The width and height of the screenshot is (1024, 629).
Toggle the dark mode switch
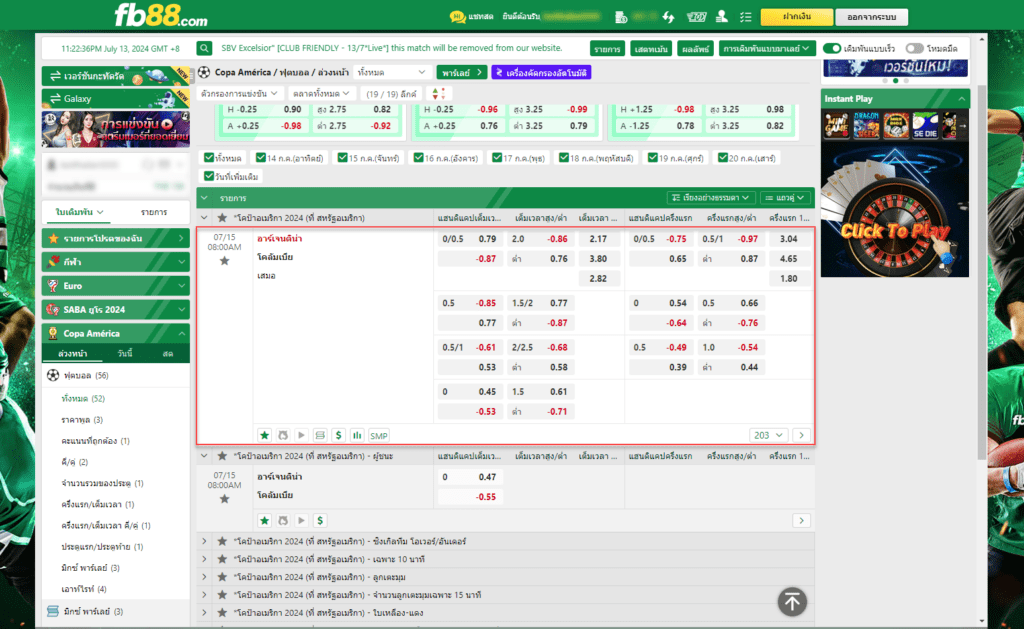tap(914, 48)
